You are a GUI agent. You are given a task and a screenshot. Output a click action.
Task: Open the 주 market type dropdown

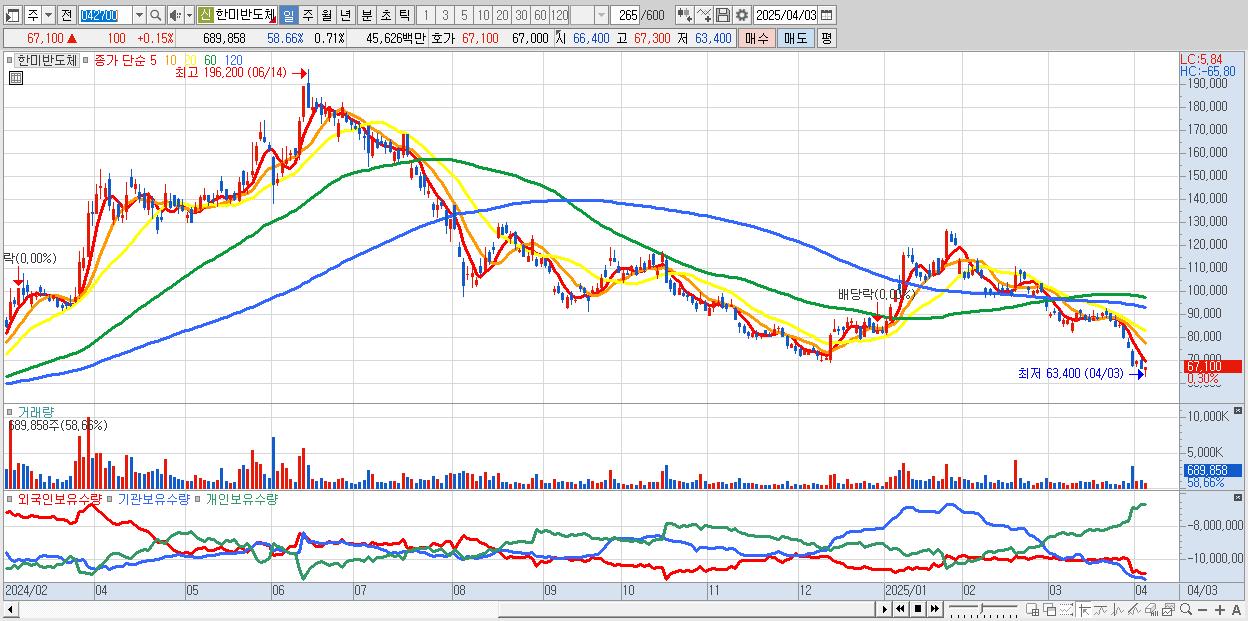(48, 15)
